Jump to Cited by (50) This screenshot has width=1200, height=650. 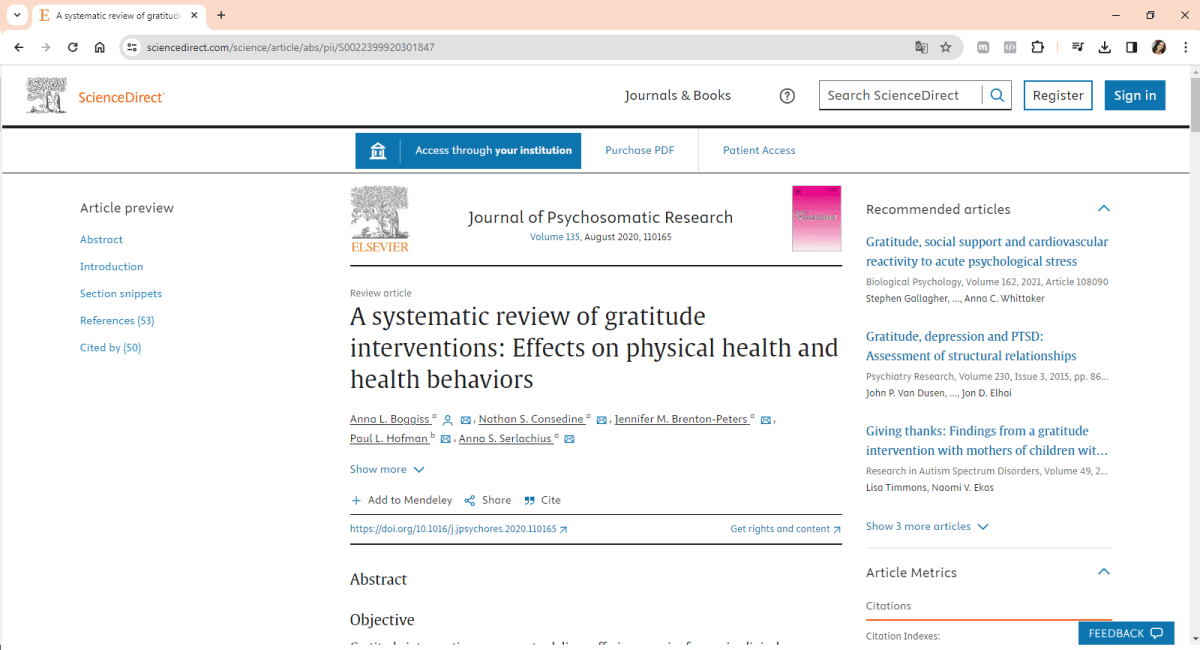click(110, 348)
